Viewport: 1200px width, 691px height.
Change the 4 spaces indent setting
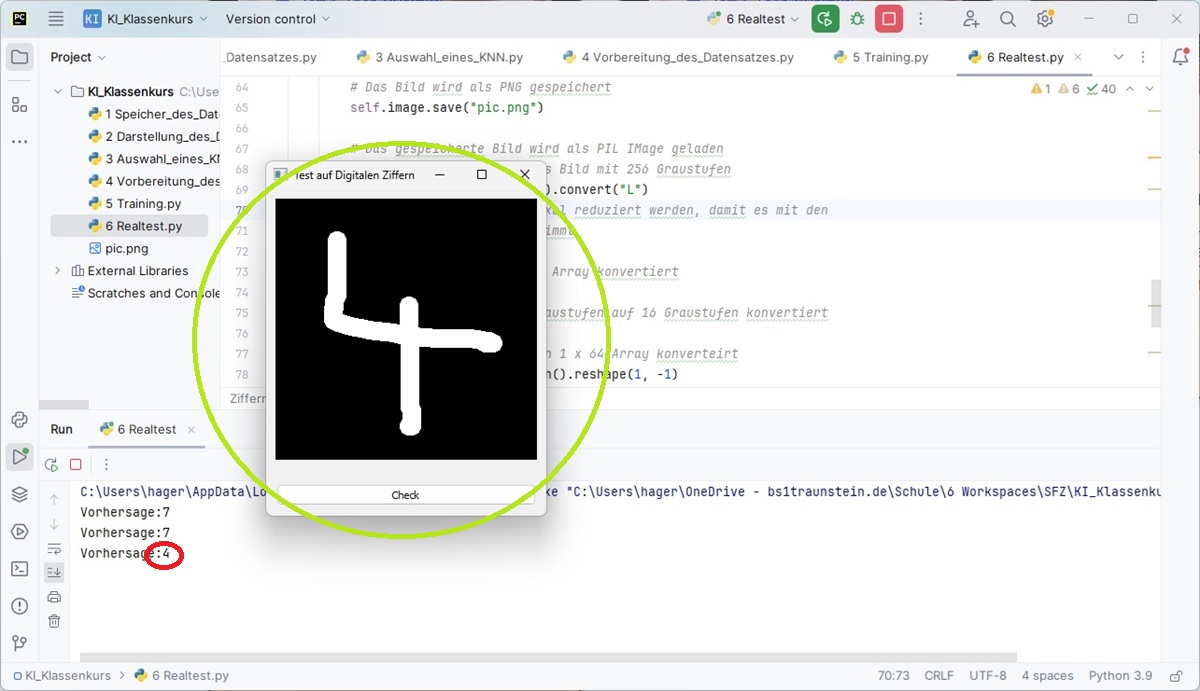pyautogui.click(x=1046, y=675)
